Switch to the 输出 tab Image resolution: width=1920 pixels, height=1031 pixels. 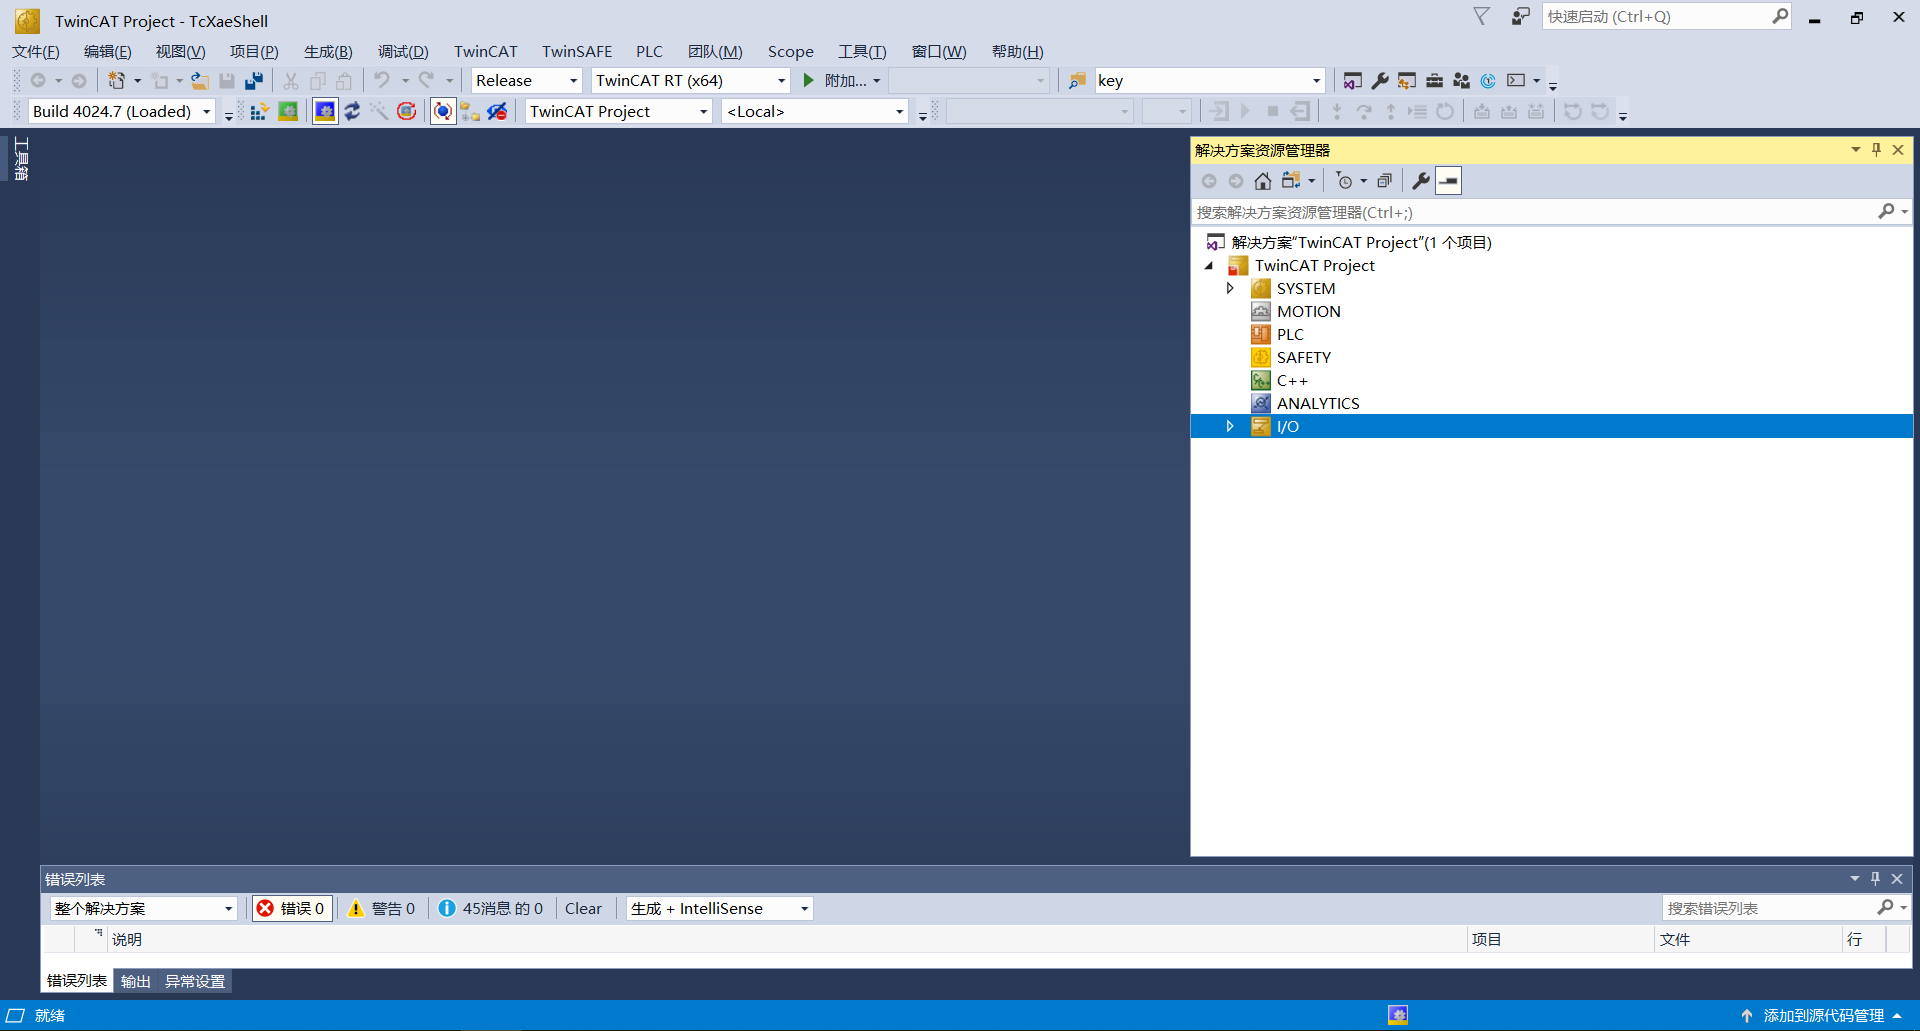[136, 982]
